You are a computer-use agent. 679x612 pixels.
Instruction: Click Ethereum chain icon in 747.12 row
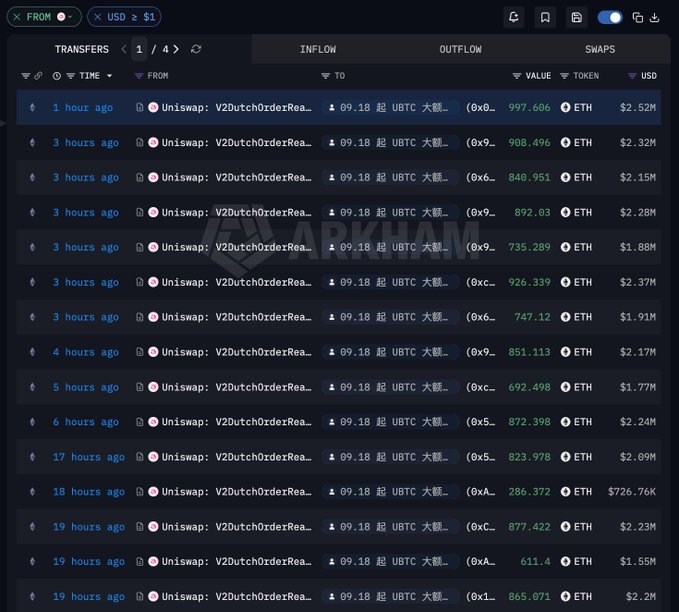32,317
